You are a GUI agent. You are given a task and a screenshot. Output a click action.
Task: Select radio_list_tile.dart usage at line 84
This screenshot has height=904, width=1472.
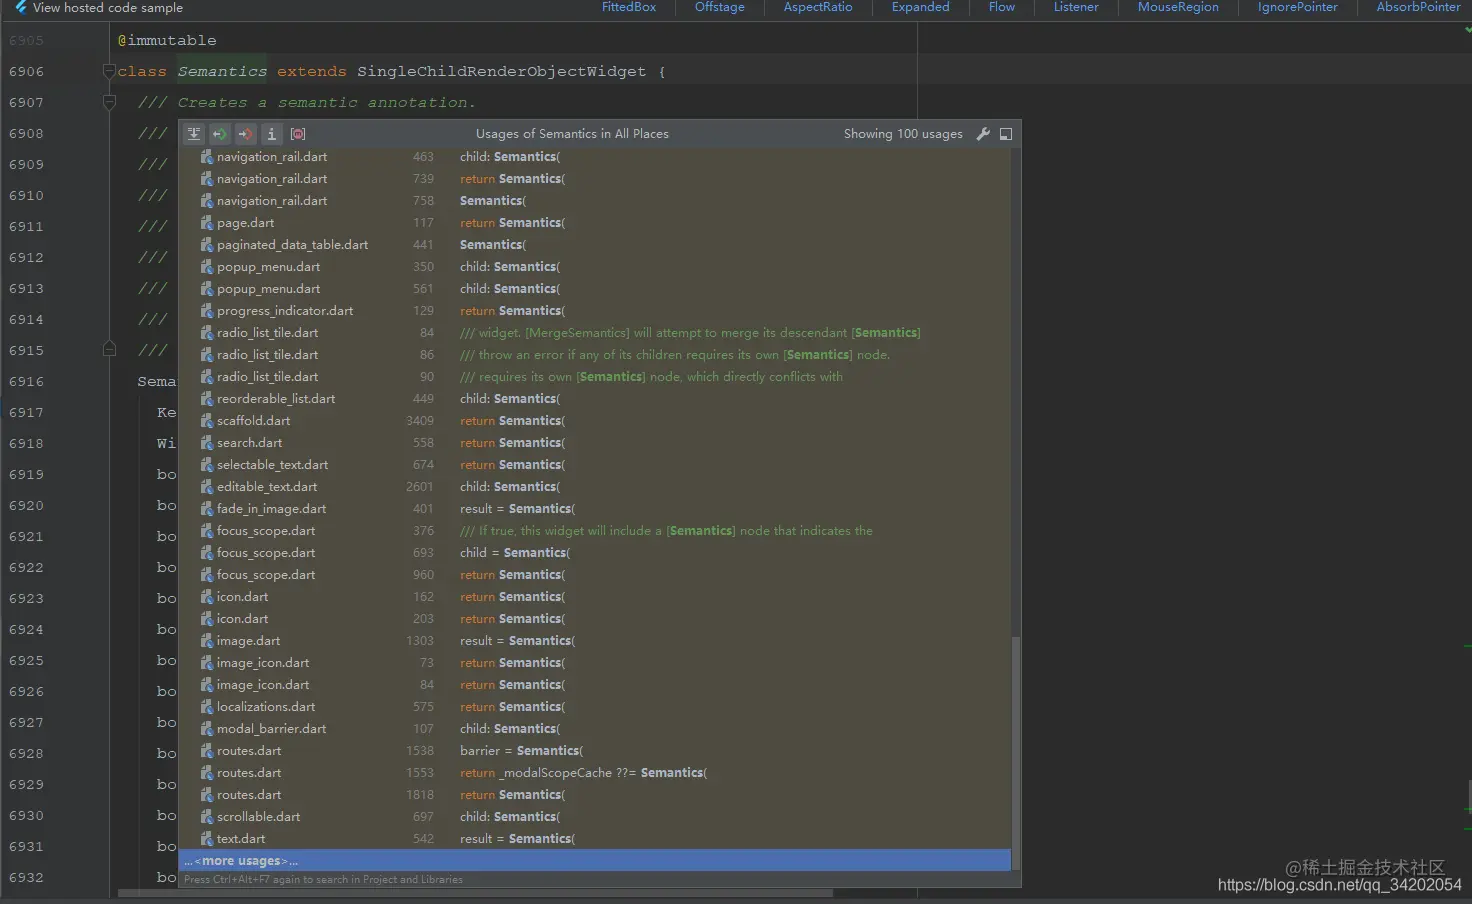coord(595,333)
